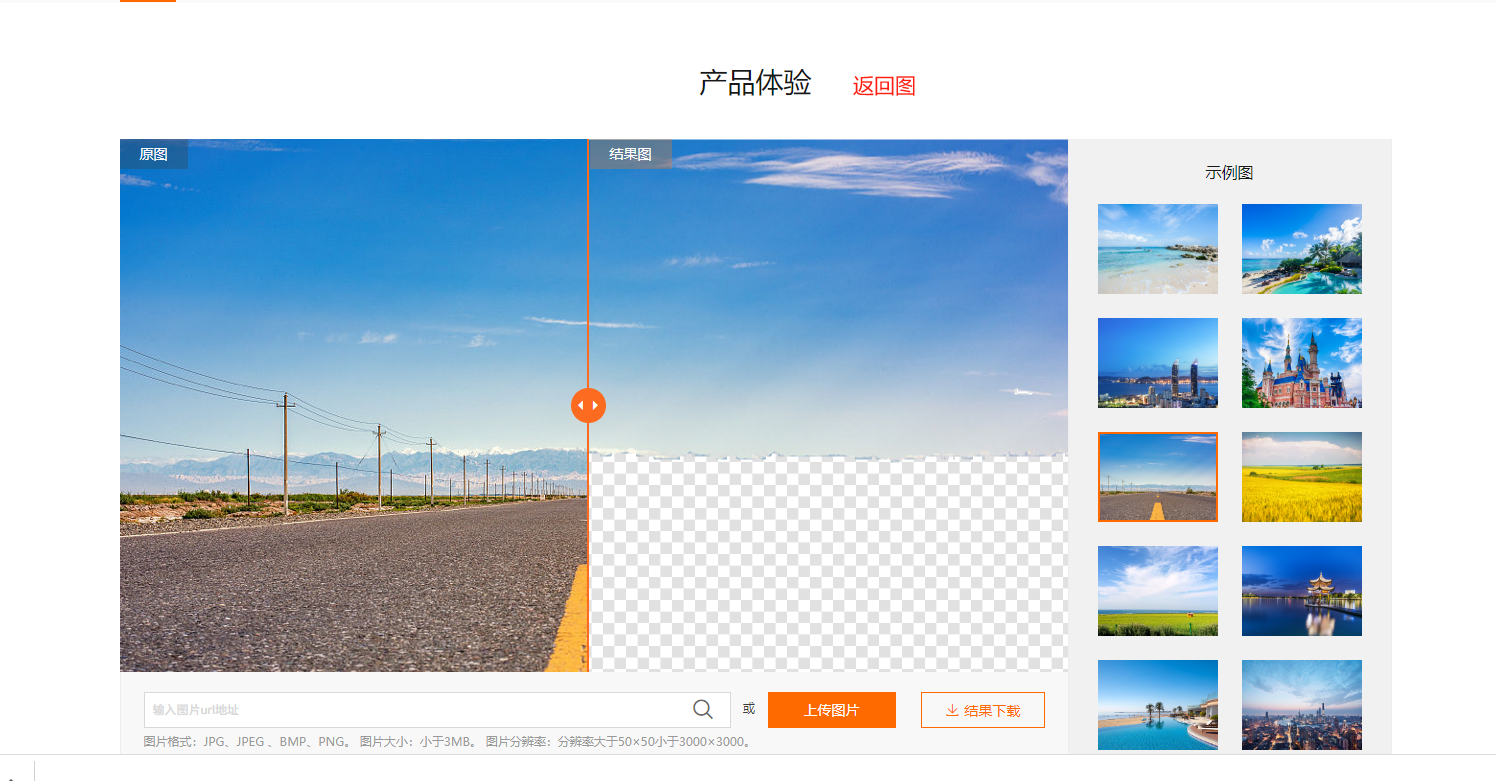Click the 原图 label on the original image
This screenshot has width=1496, height=781.
pyautogui.click(x=153, y=154)
